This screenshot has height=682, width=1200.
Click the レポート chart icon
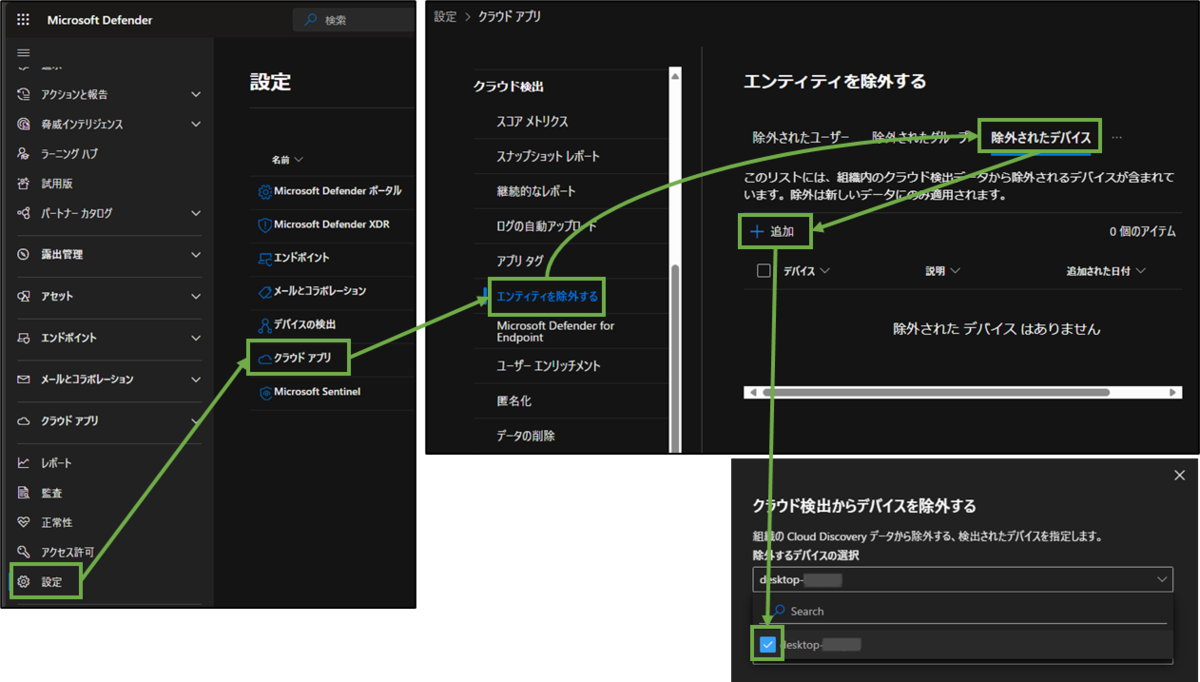[x=24, y=464]
